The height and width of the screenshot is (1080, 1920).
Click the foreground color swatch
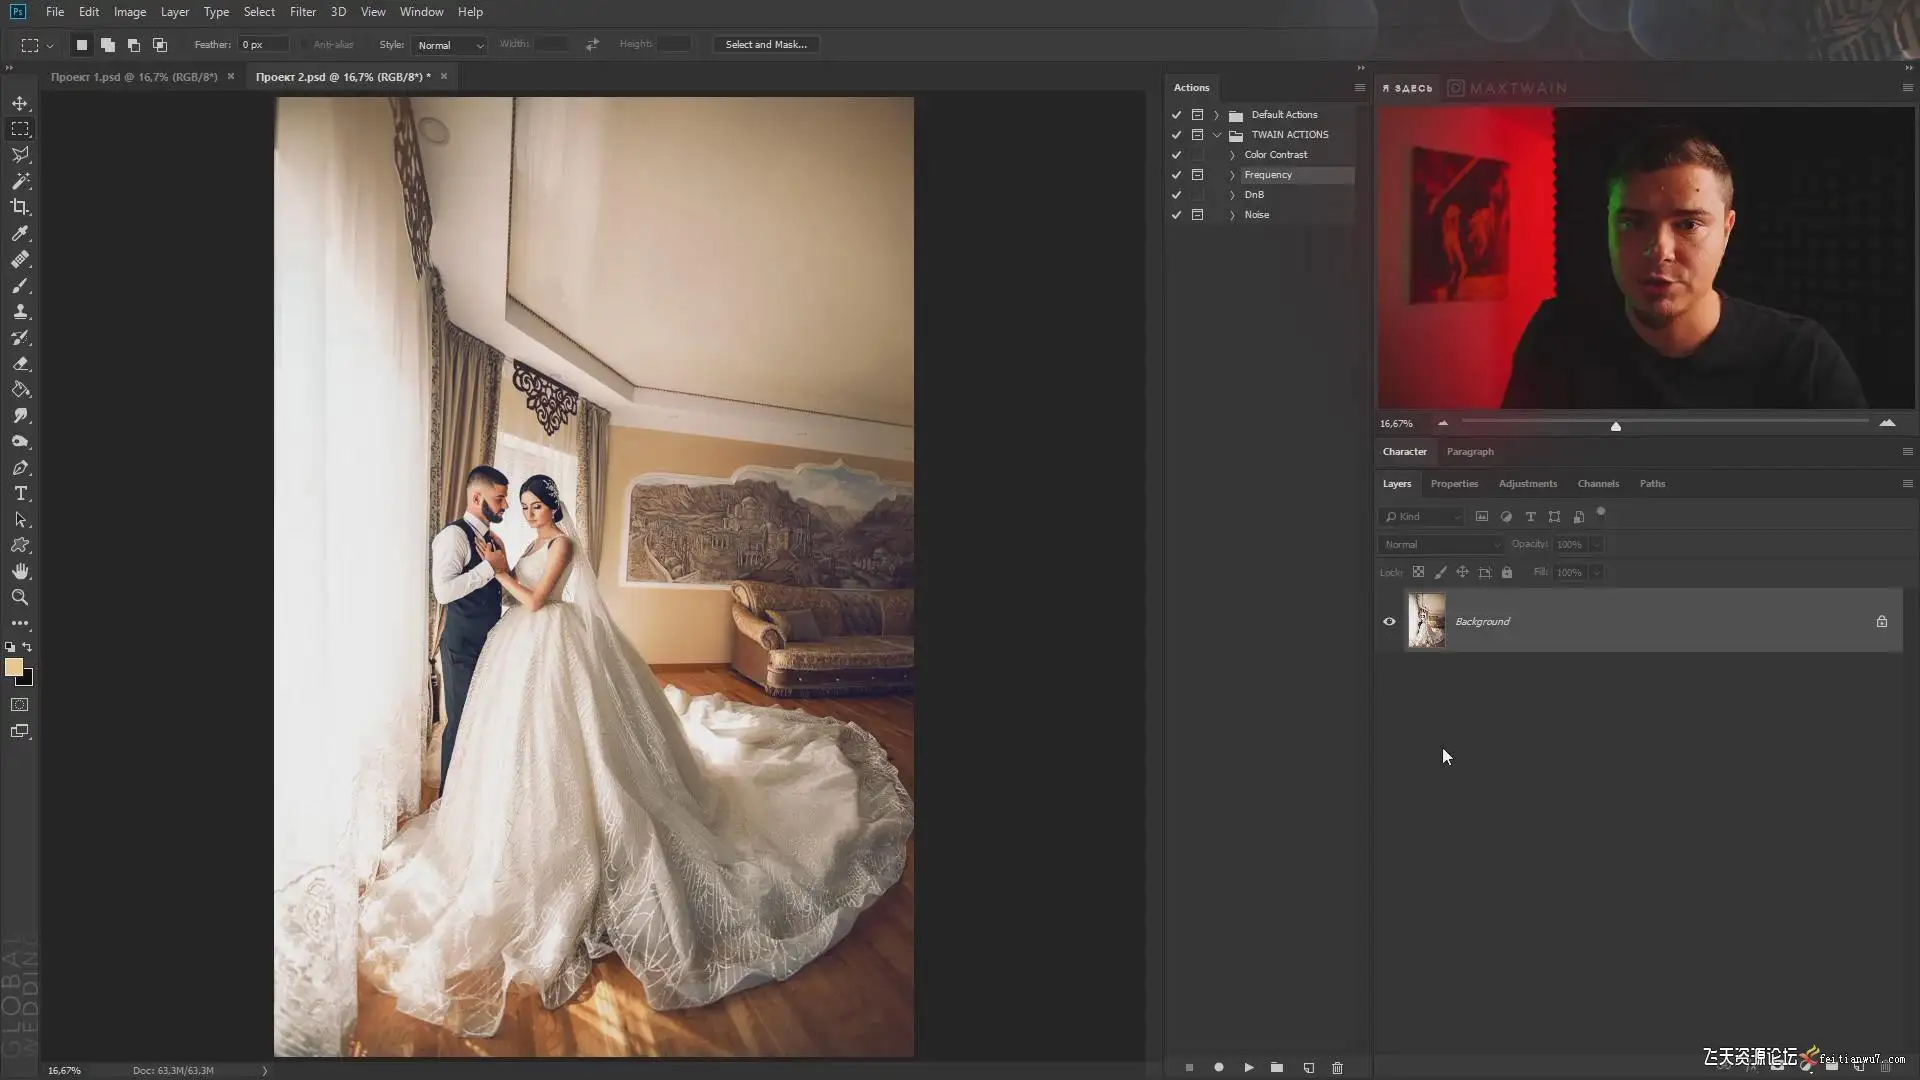[x=13, y=667]
